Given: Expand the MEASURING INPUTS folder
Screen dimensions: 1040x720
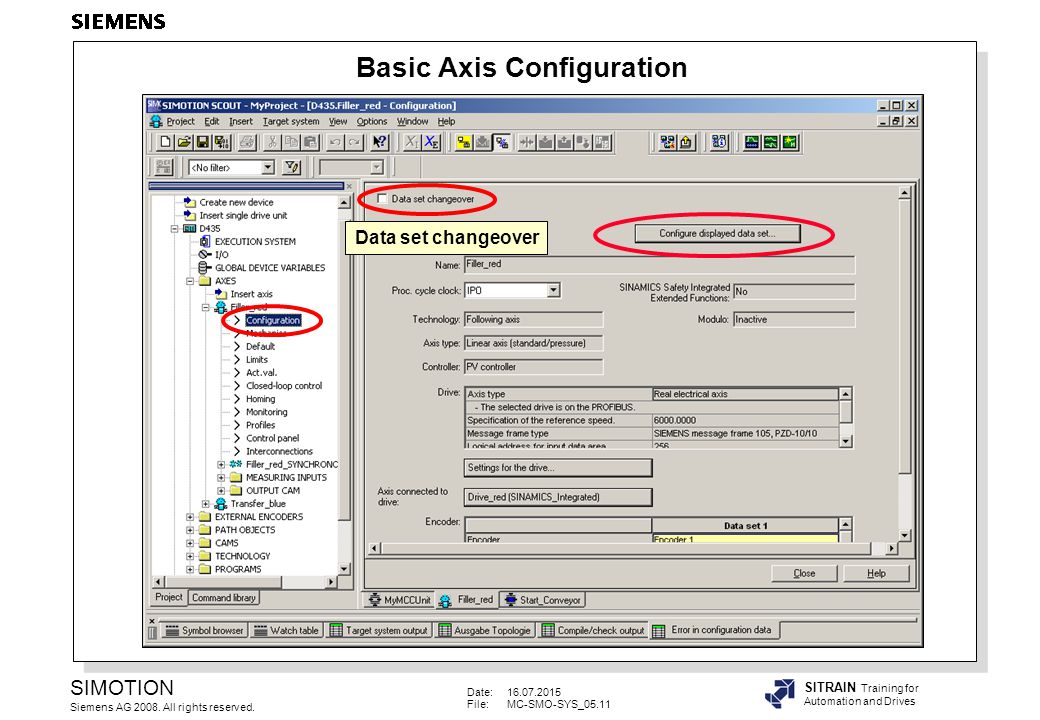Looking at the screenshot, I should (x=221, y=478).
